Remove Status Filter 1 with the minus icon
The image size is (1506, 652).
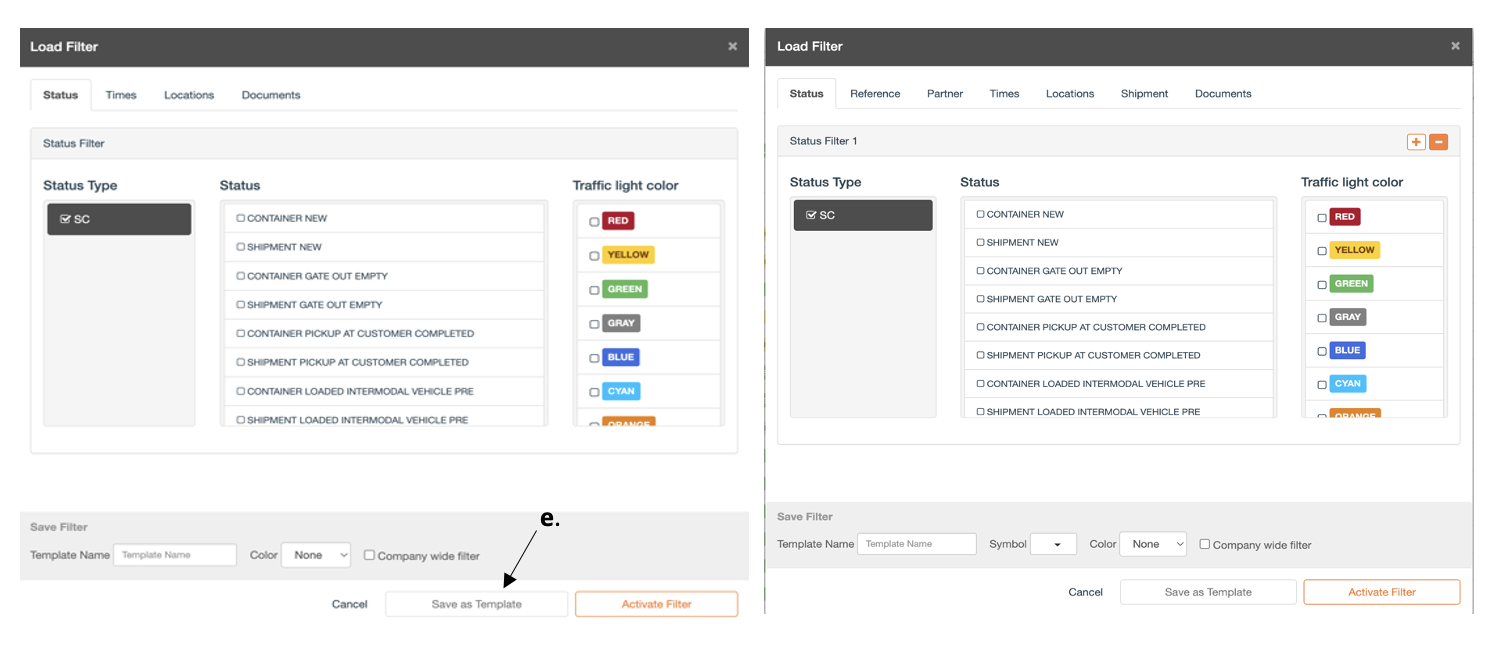(x=1439, y=142)
